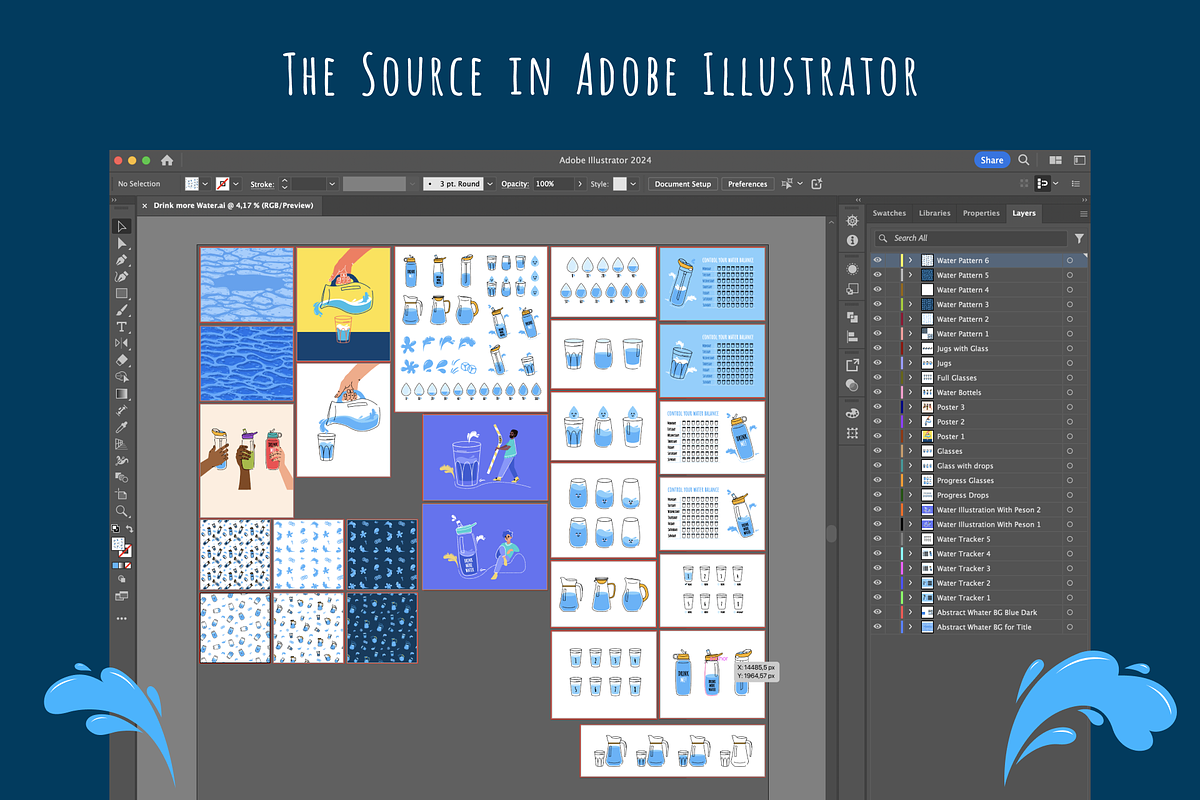Viewport: 1200px width, 800px height.
Task: Open the Arrange Documents icon
Action: point(1056,160)
